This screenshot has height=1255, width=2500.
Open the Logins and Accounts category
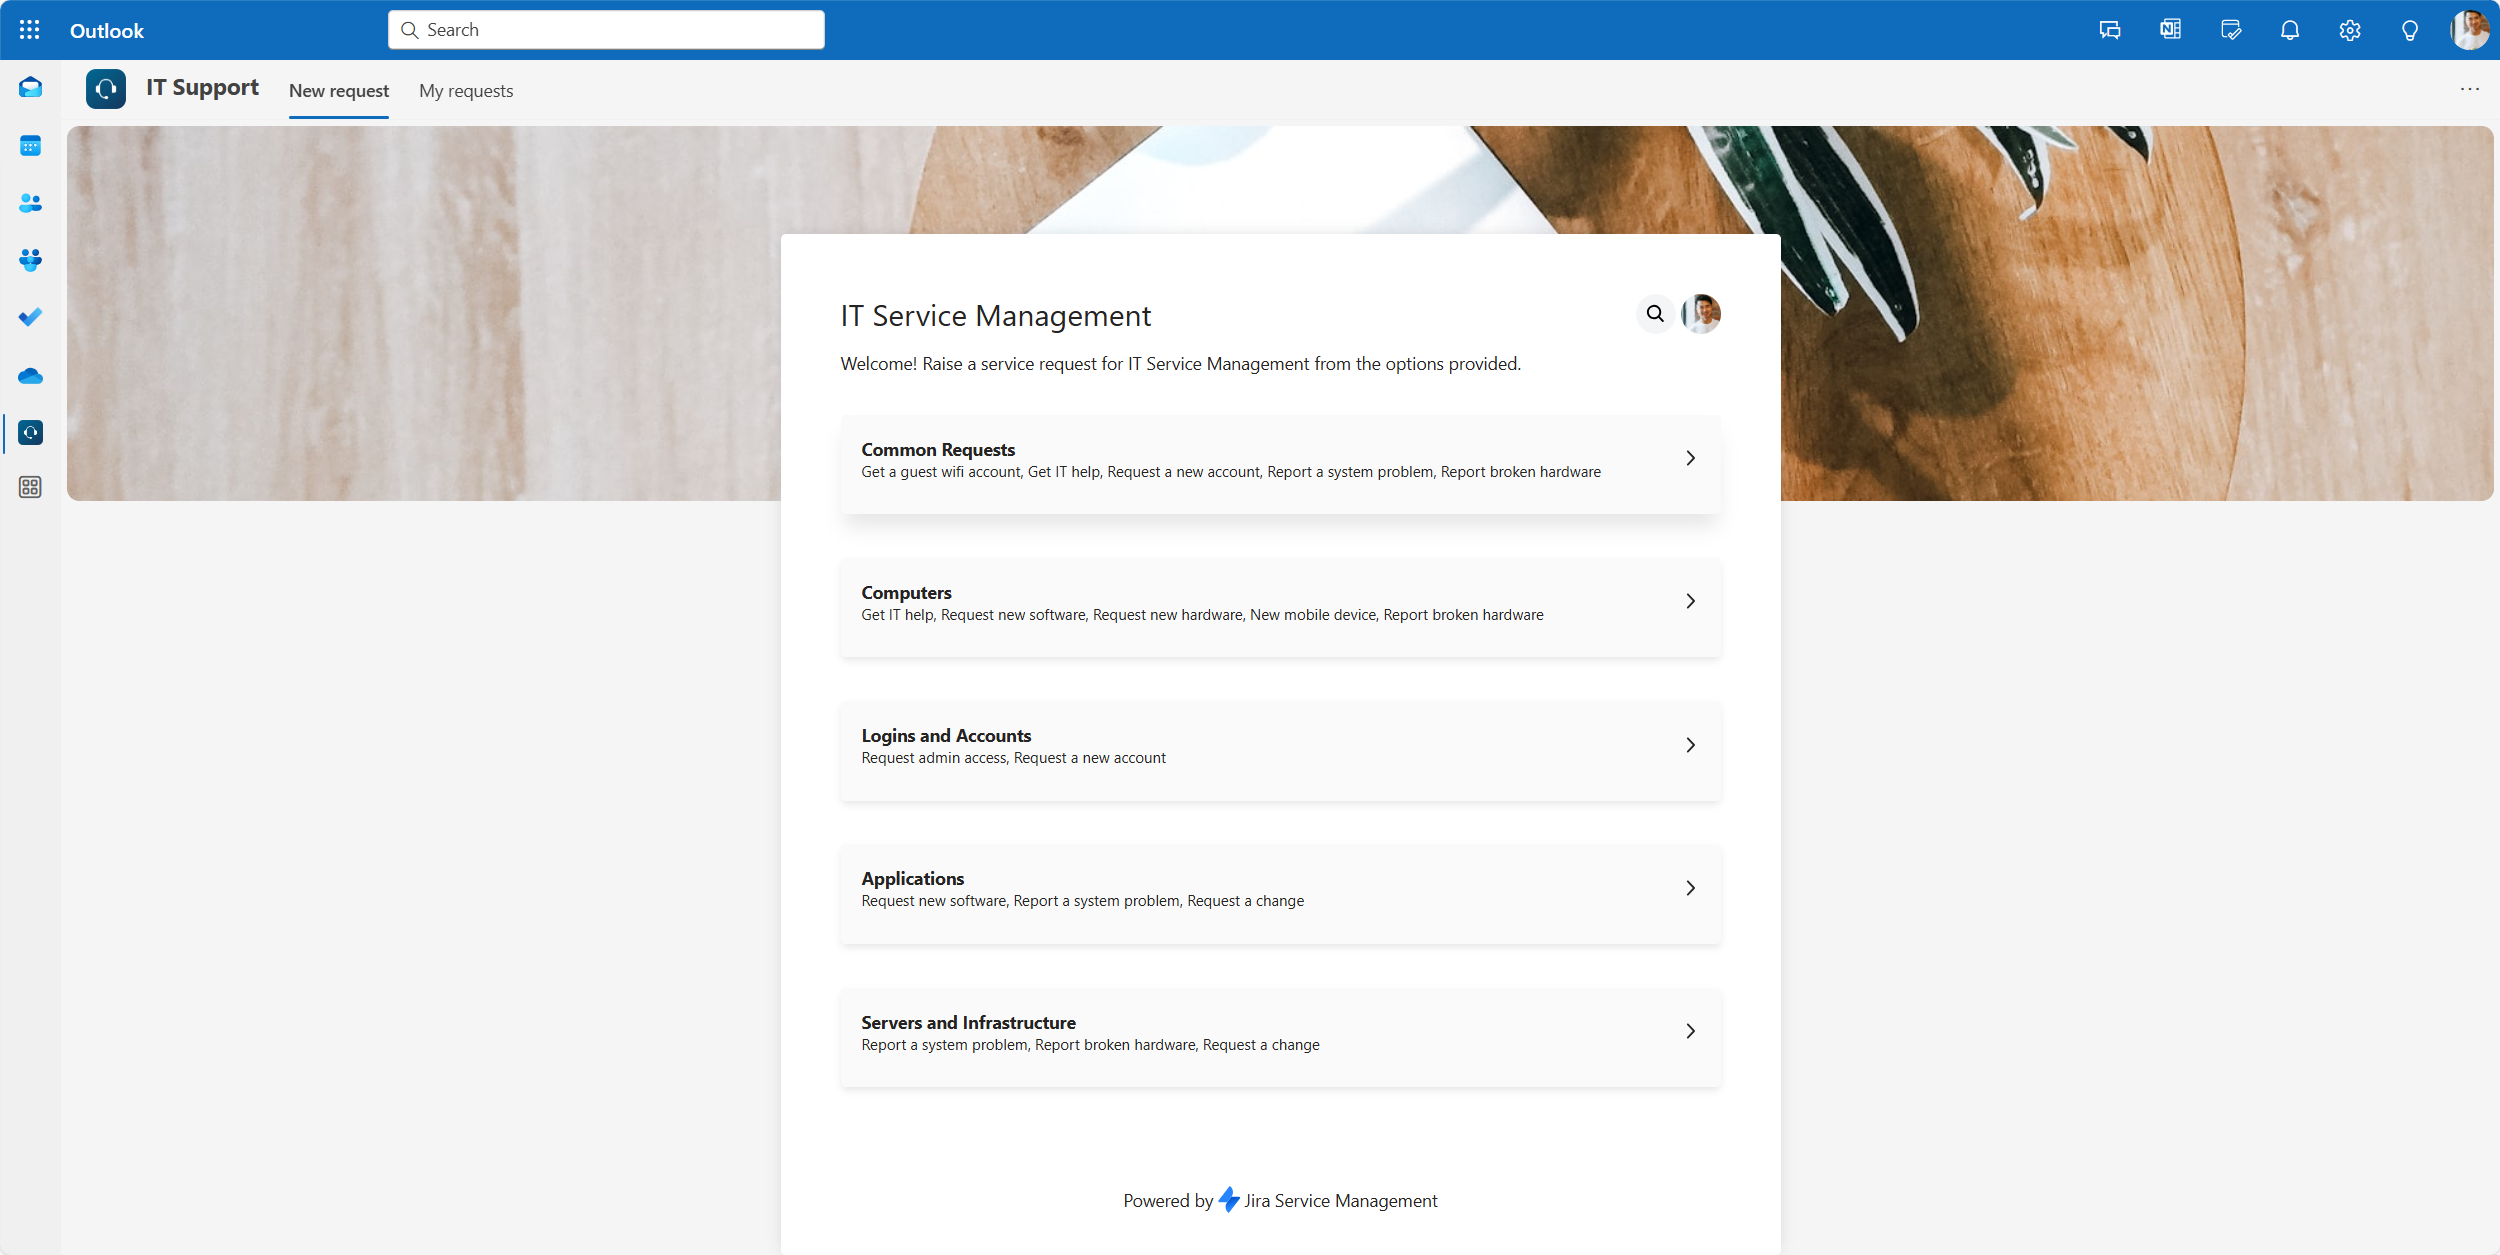(x=1280, y=751)
